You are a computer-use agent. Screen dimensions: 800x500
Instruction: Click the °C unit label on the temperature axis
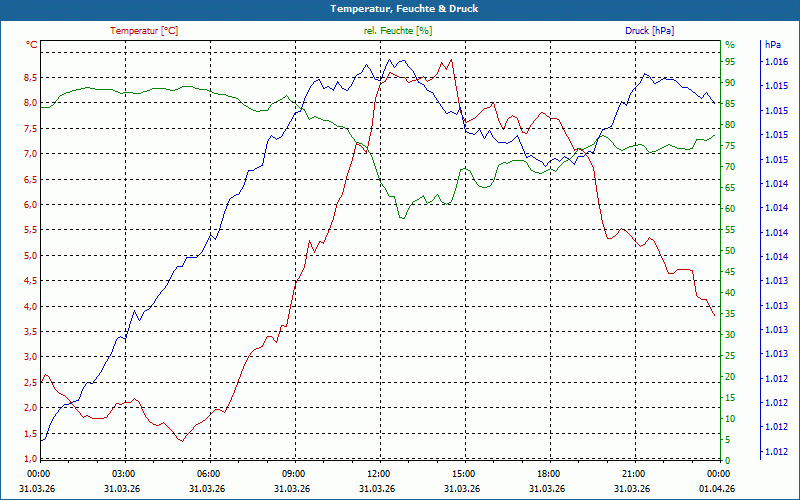point(32,45)
